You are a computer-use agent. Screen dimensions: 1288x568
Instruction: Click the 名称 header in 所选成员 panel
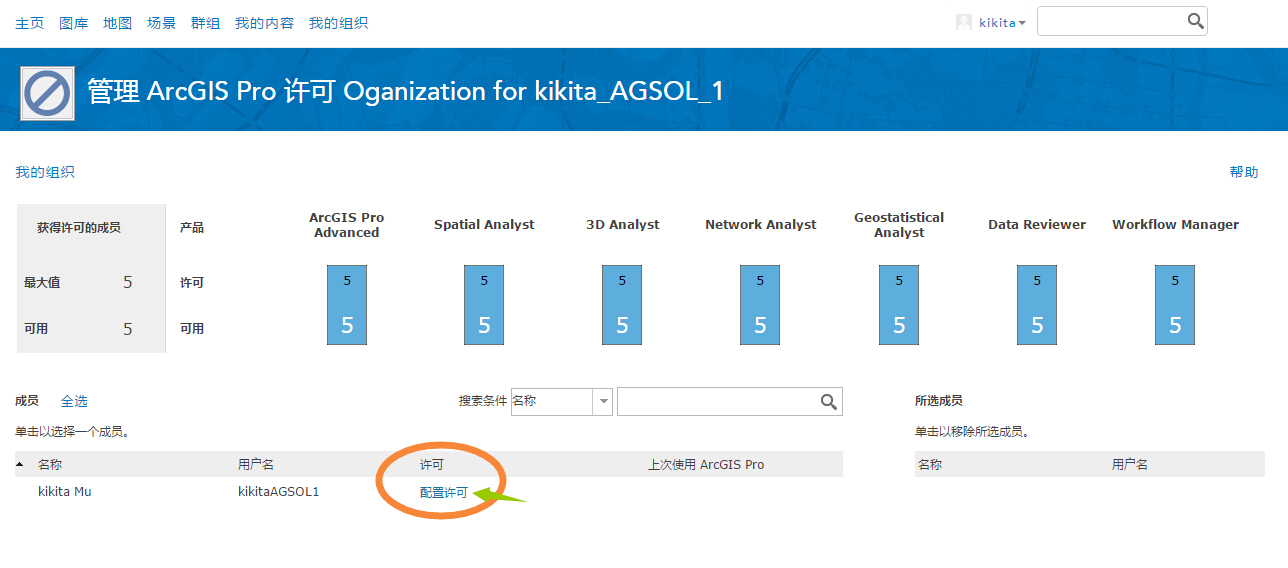[x=930, y=464]
